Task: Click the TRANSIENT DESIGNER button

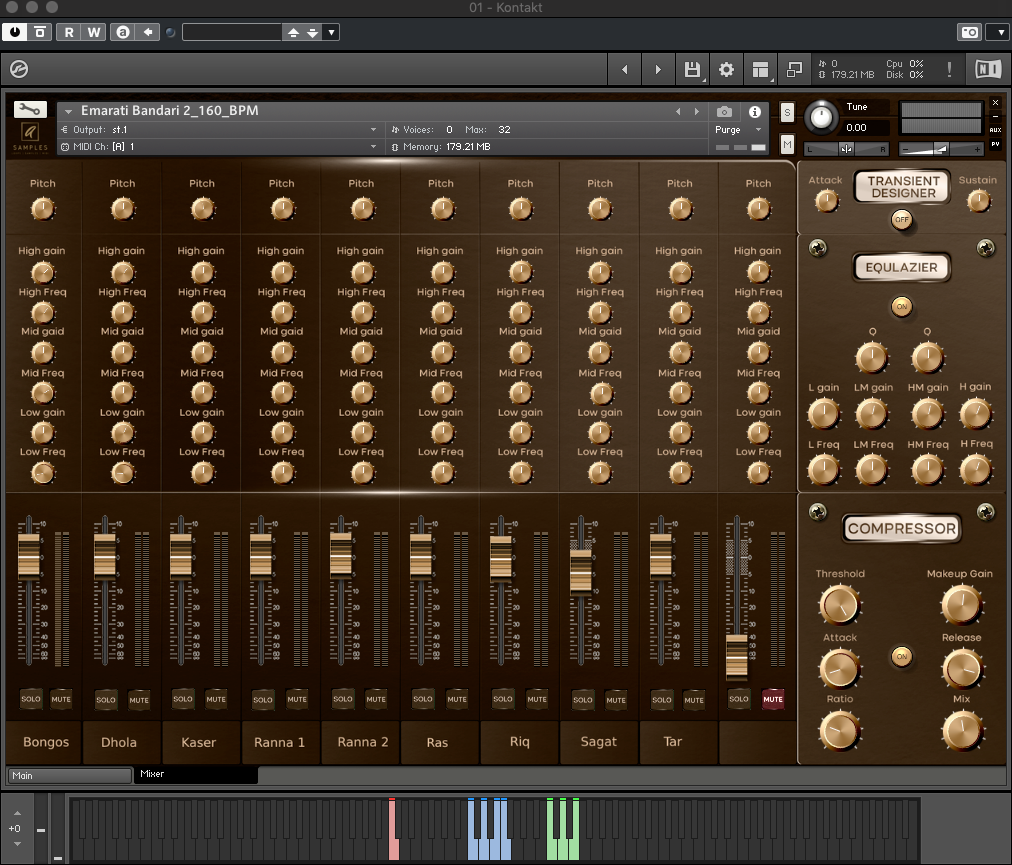Action: (x=902, y=187)
